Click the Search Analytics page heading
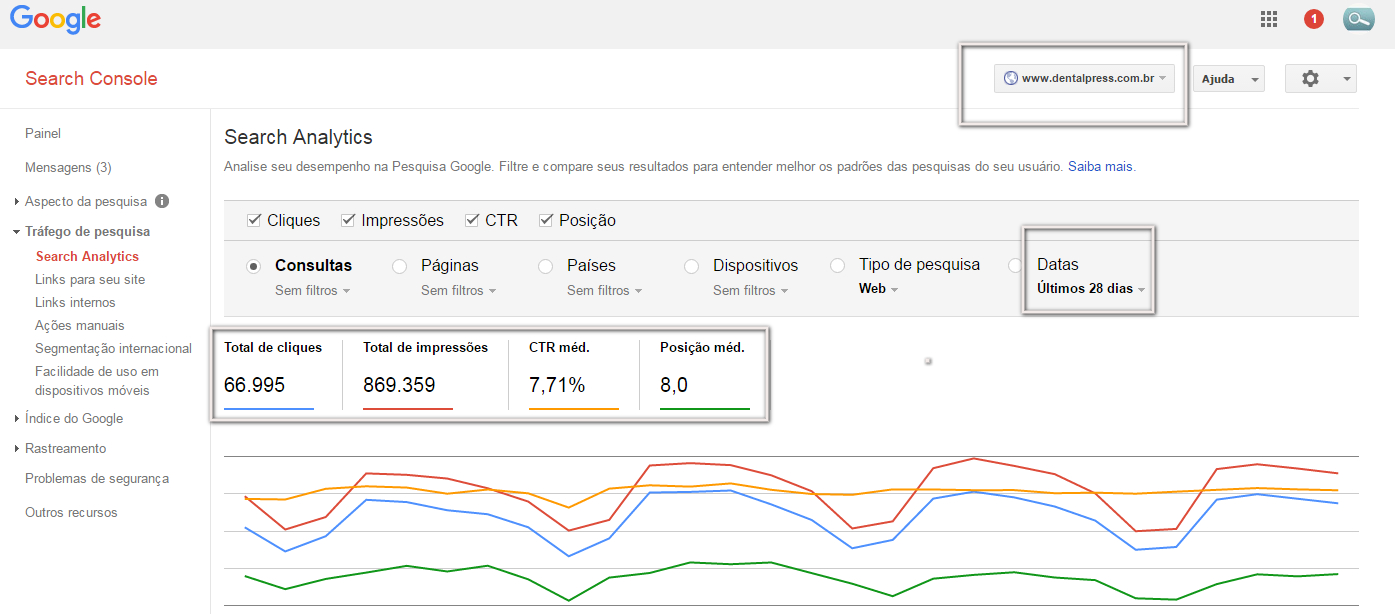1395x614 pixels. (298, 138)
